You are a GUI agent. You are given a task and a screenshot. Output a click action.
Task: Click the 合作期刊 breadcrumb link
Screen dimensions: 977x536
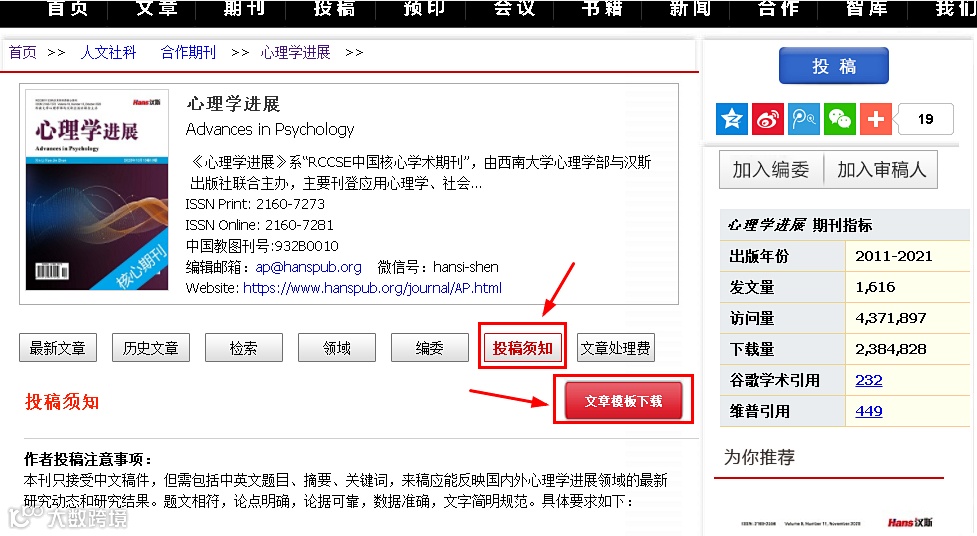tap(188, 52)
